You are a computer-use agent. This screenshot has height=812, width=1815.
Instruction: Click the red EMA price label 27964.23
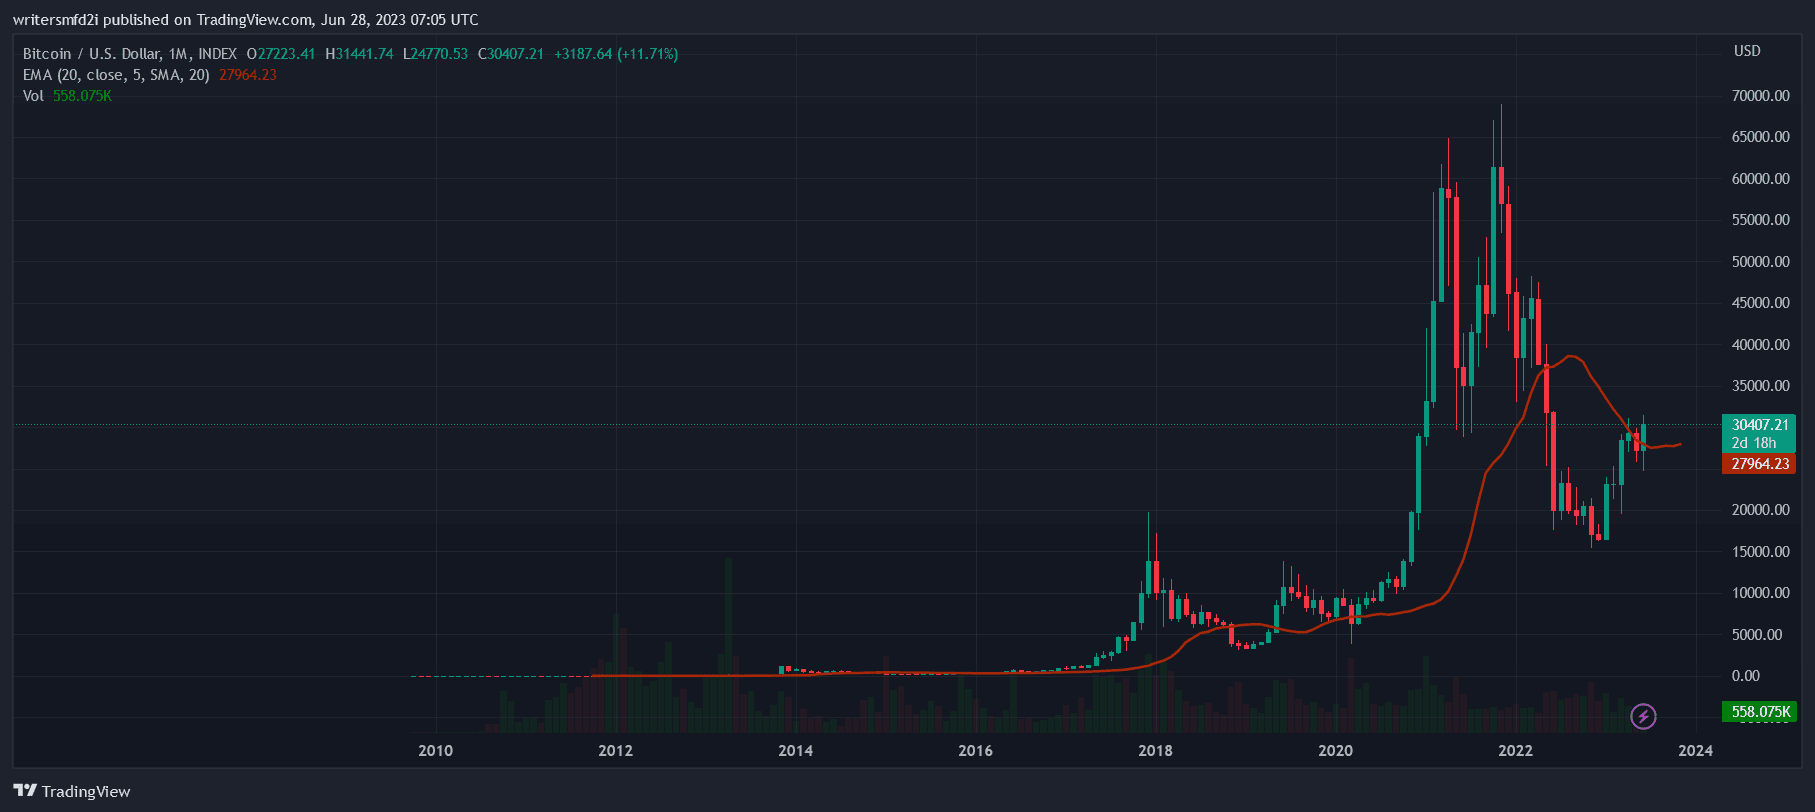pyautogui.click(x=1759, y=464)
